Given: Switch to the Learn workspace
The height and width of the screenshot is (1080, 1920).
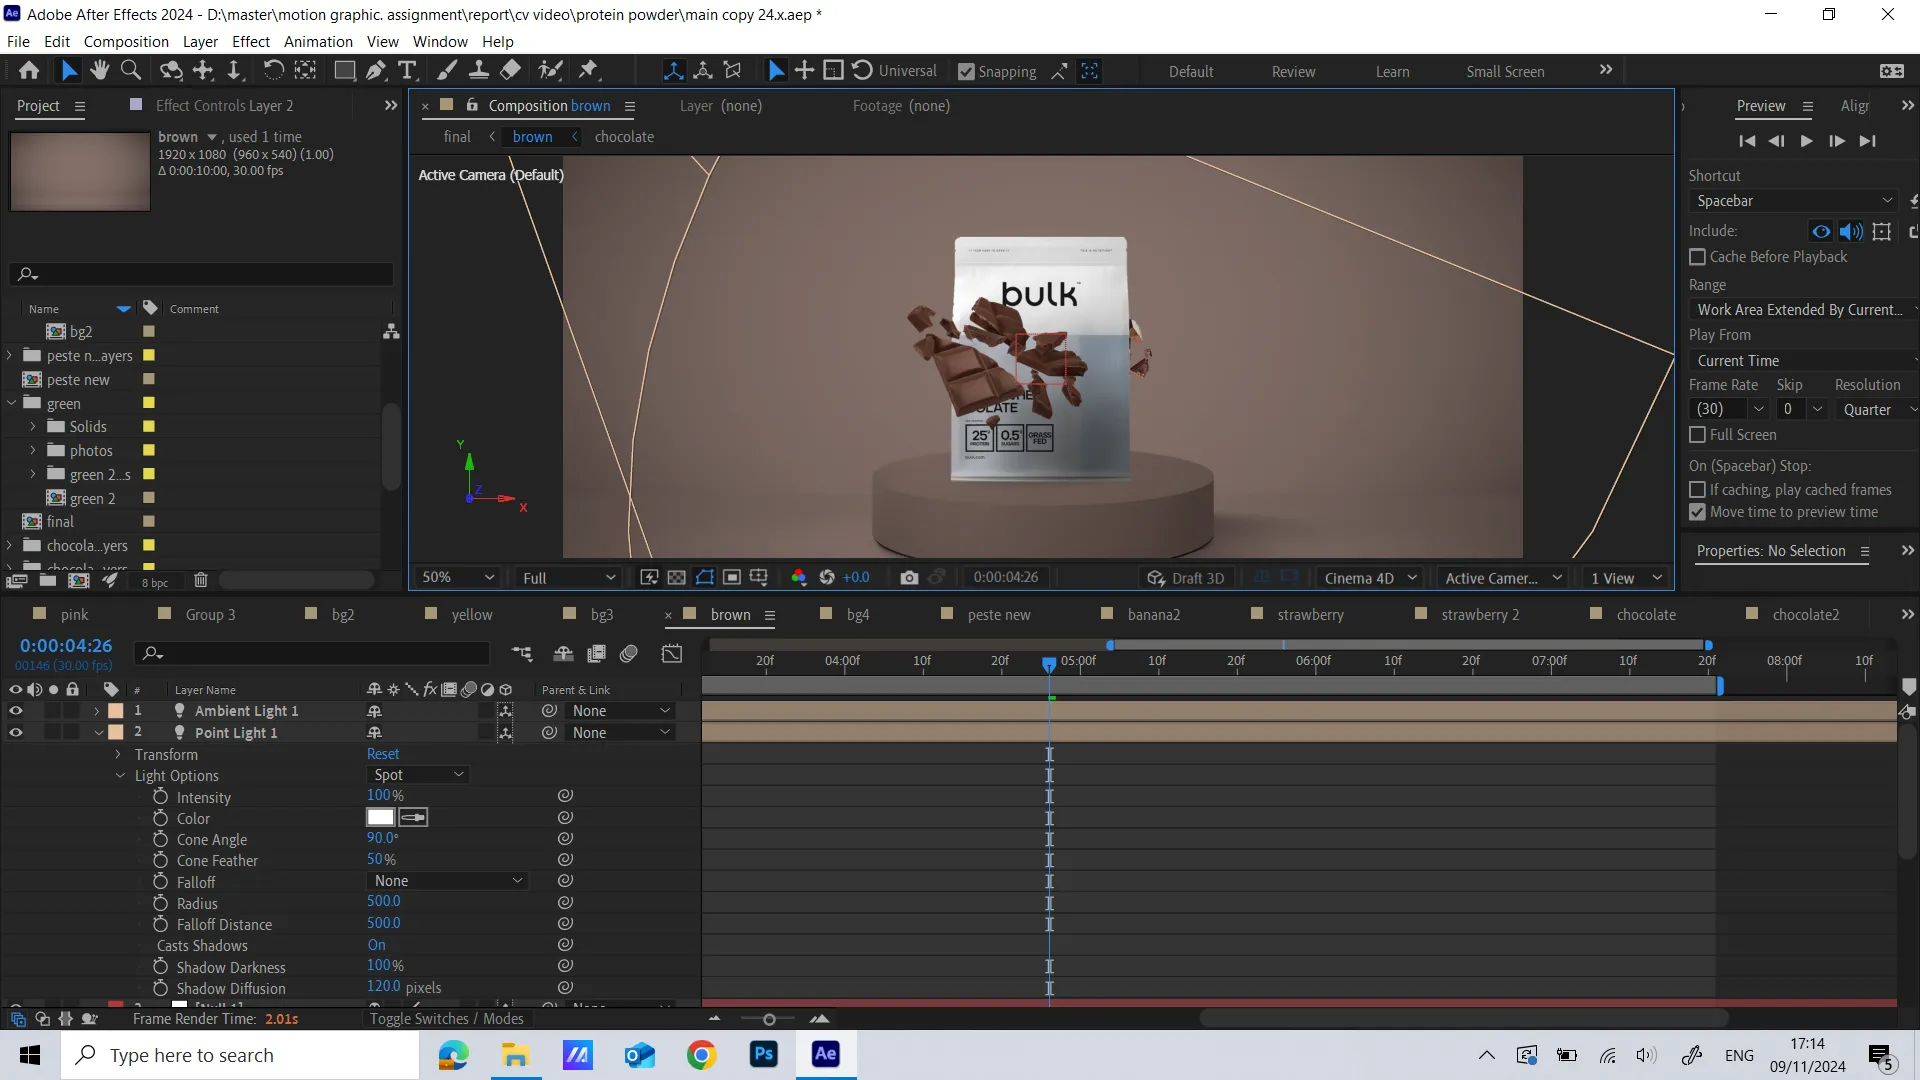Looking at the screenshot, I should 1392,72.
